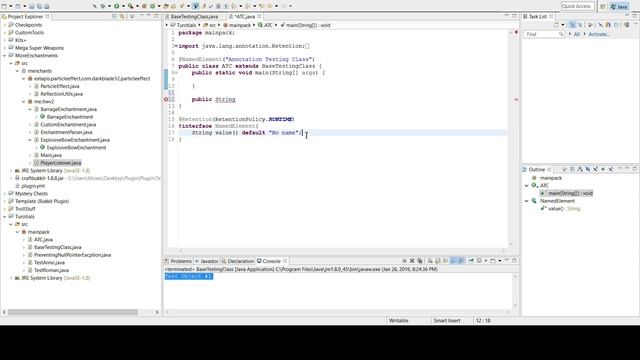Select ATC.java under mainpack
Screen dimensions: 640x360
tap(43, 240)
